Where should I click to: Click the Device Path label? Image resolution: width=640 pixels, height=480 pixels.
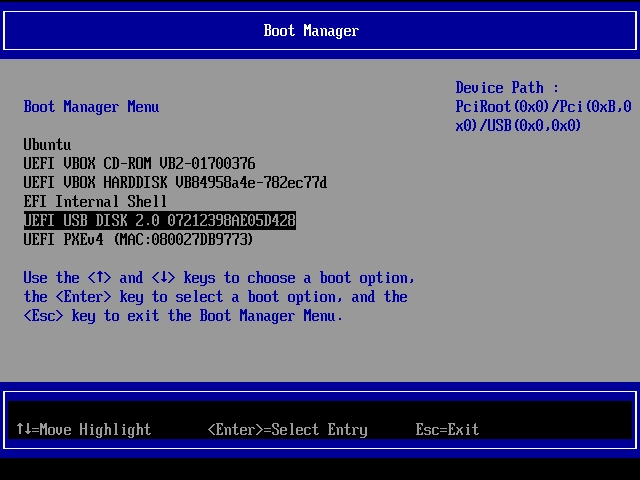click(507, 88)
